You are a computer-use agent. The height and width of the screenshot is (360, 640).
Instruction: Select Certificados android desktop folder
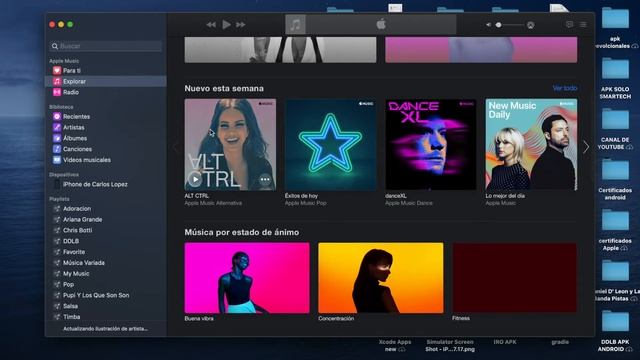pos(615,180)
